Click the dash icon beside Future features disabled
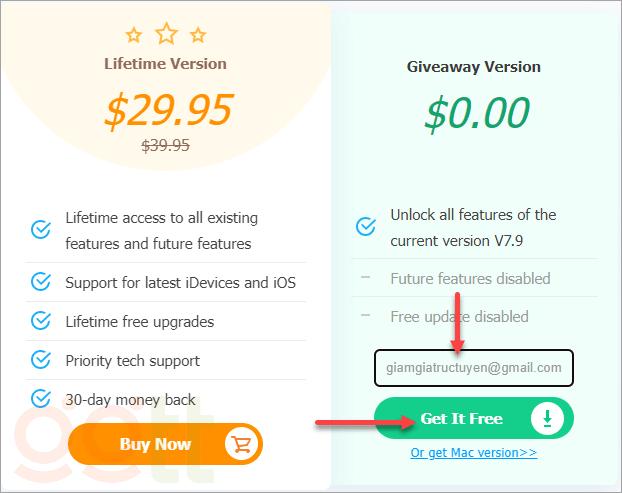The image size is (622, 493). pyautogui.click(x=366, y=278)
